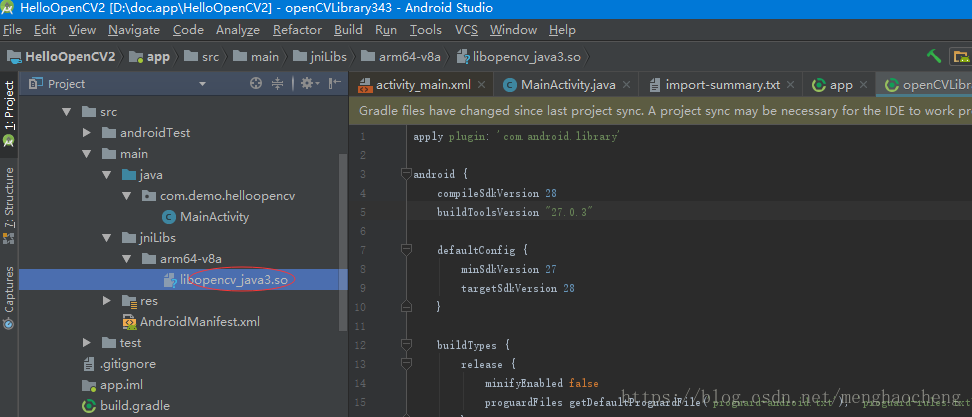Screen dimensions: 972x417
Task: Open the Tools menu
Action: (426, 30)
